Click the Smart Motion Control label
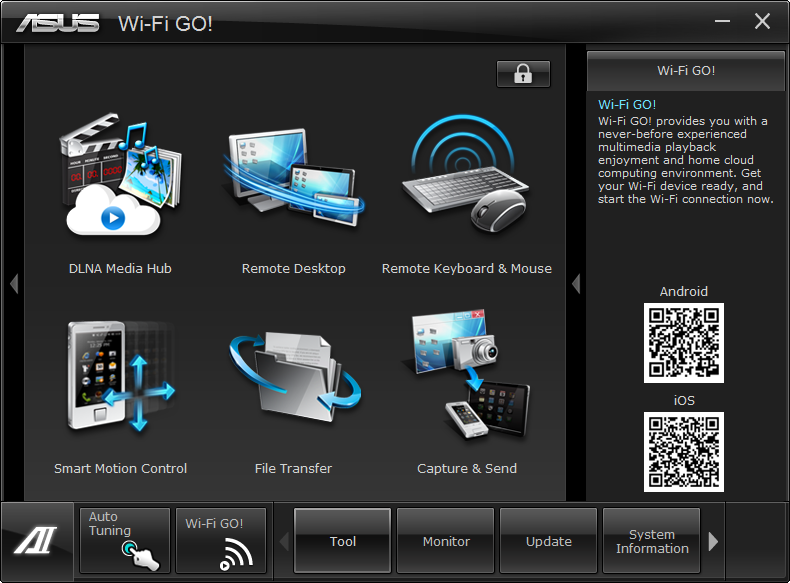The height and width of the screenshot is (583, 790). click(120, 469)
